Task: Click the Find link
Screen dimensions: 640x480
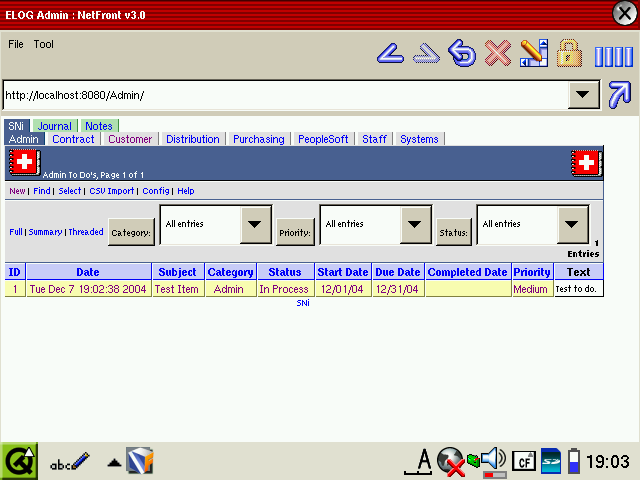Action: coord(42,191)
